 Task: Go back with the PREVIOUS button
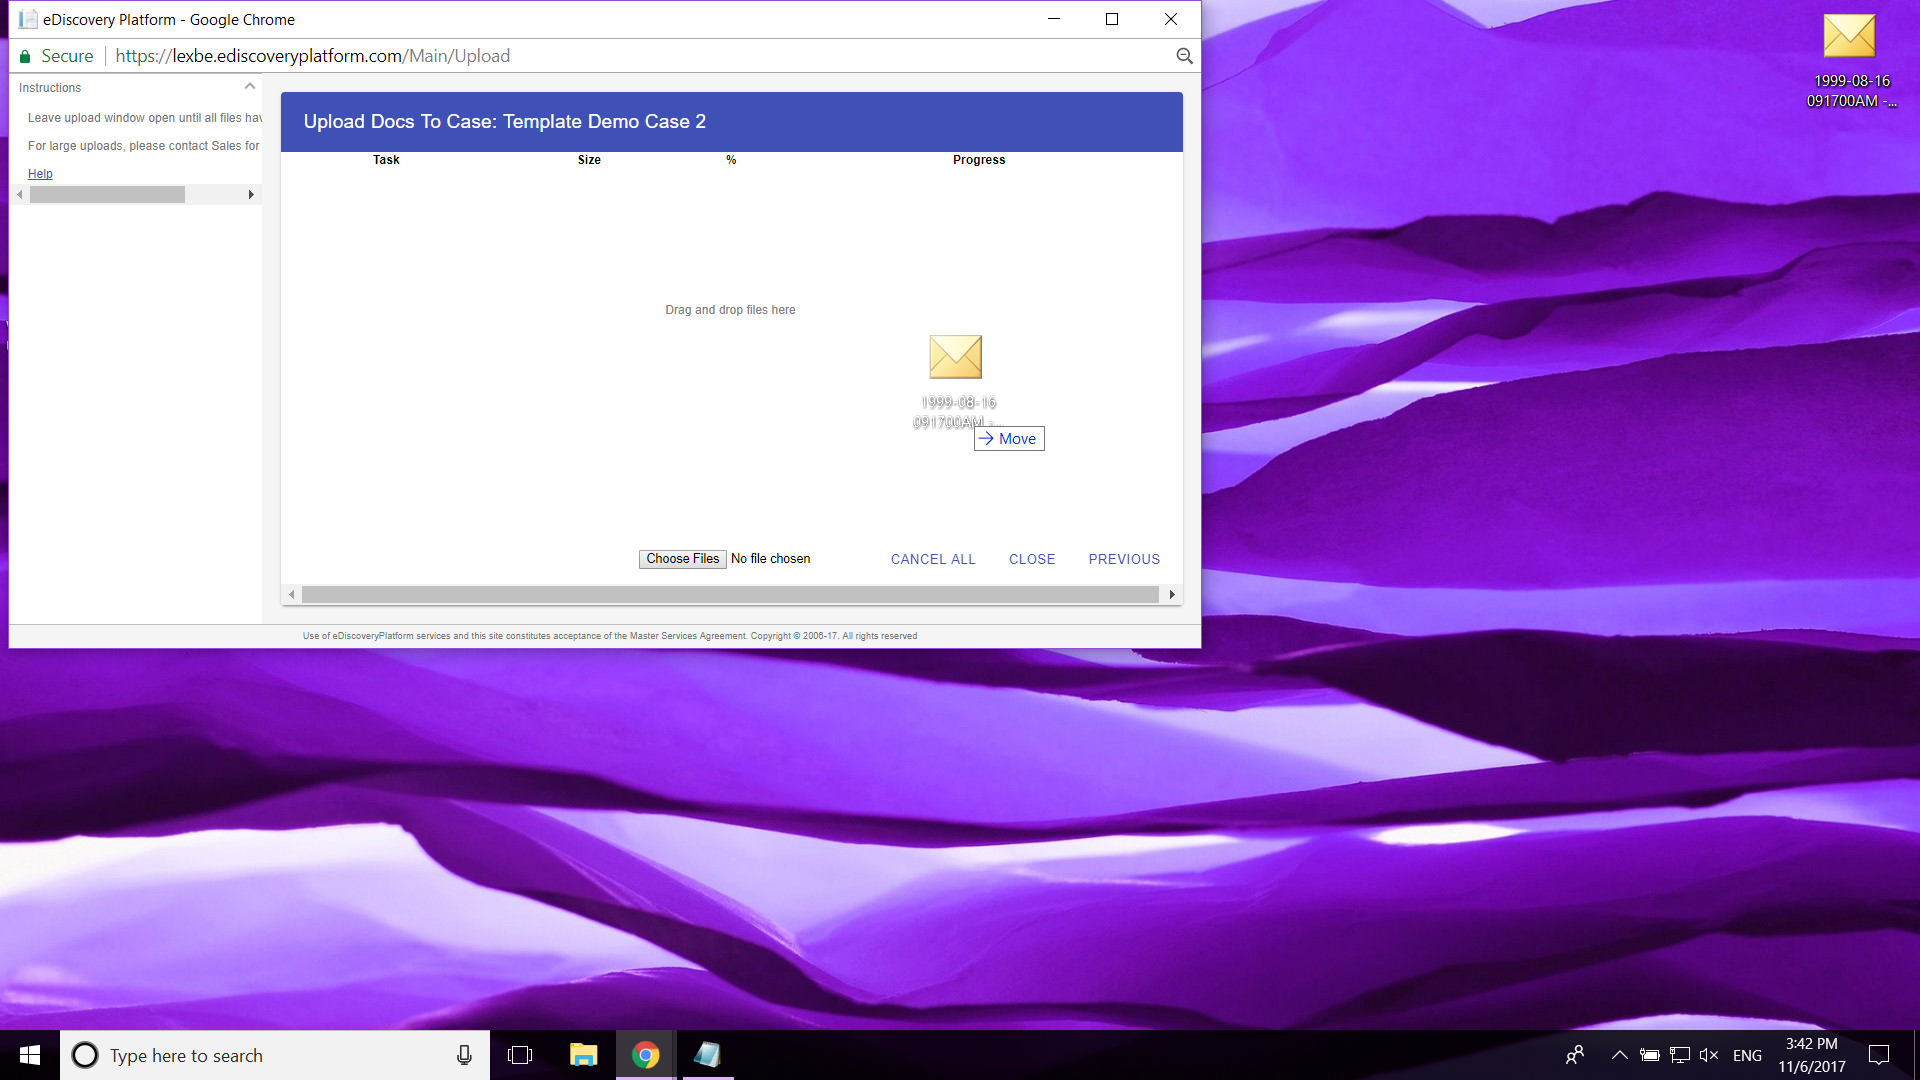[1124, 559]
